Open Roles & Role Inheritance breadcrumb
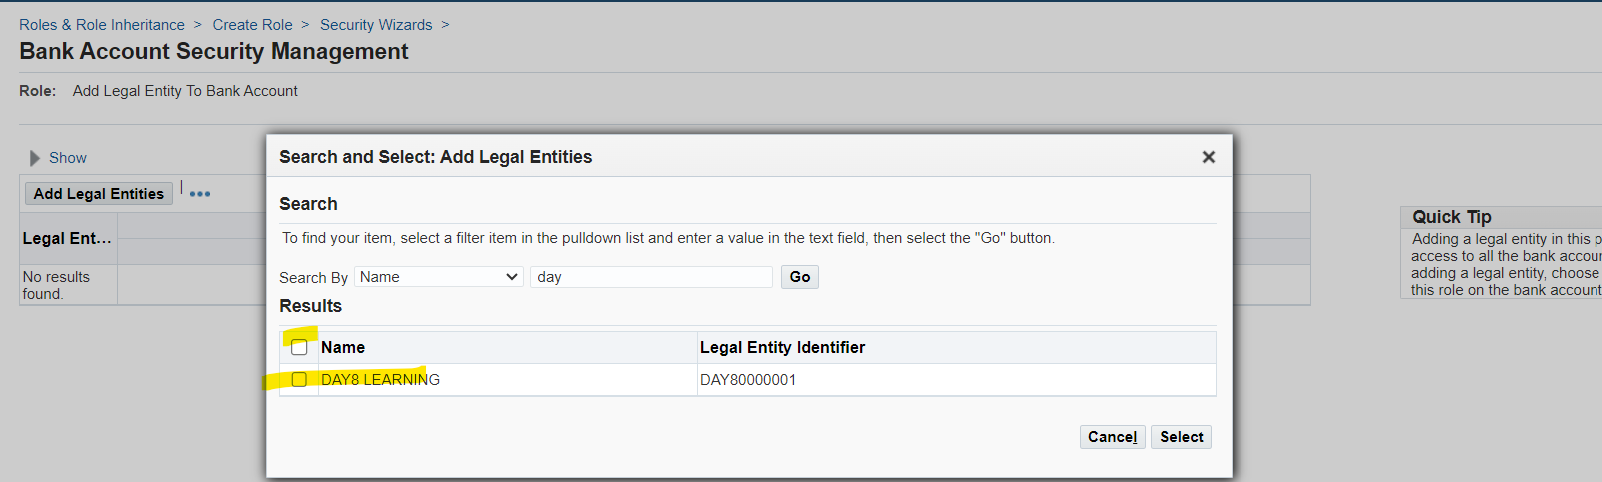The height and width of the screenshot is (482, 1602). point(102,25)
